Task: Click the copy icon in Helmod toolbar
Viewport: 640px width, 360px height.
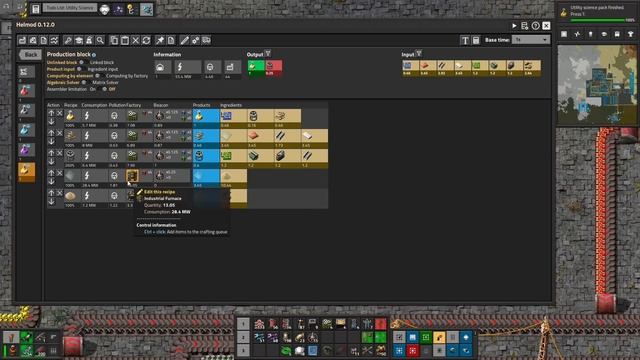Action: 114,40
